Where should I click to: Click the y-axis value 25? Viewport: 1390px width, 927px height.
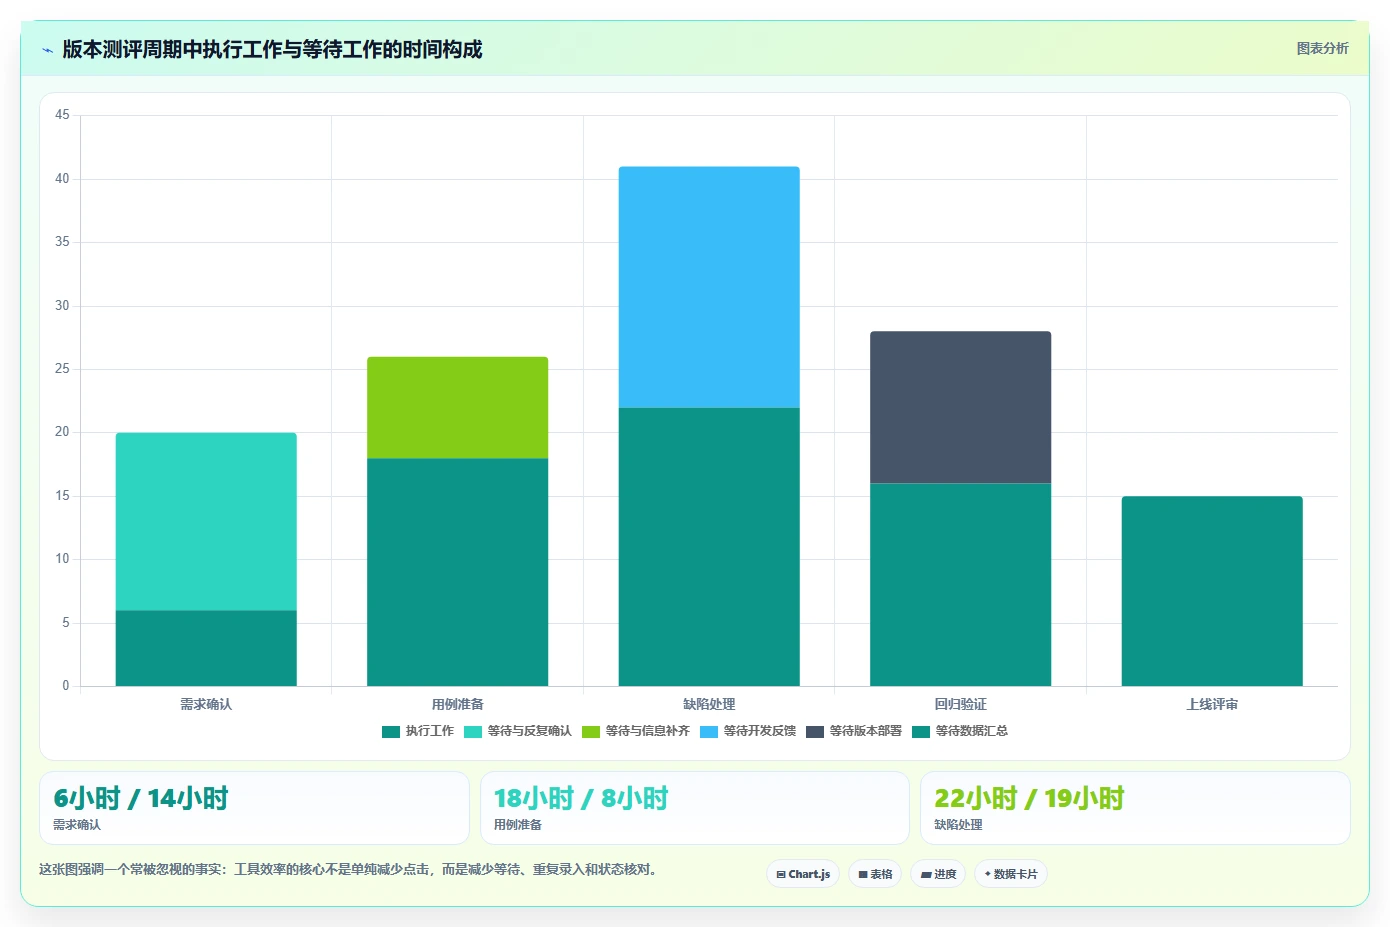point(62,369)
